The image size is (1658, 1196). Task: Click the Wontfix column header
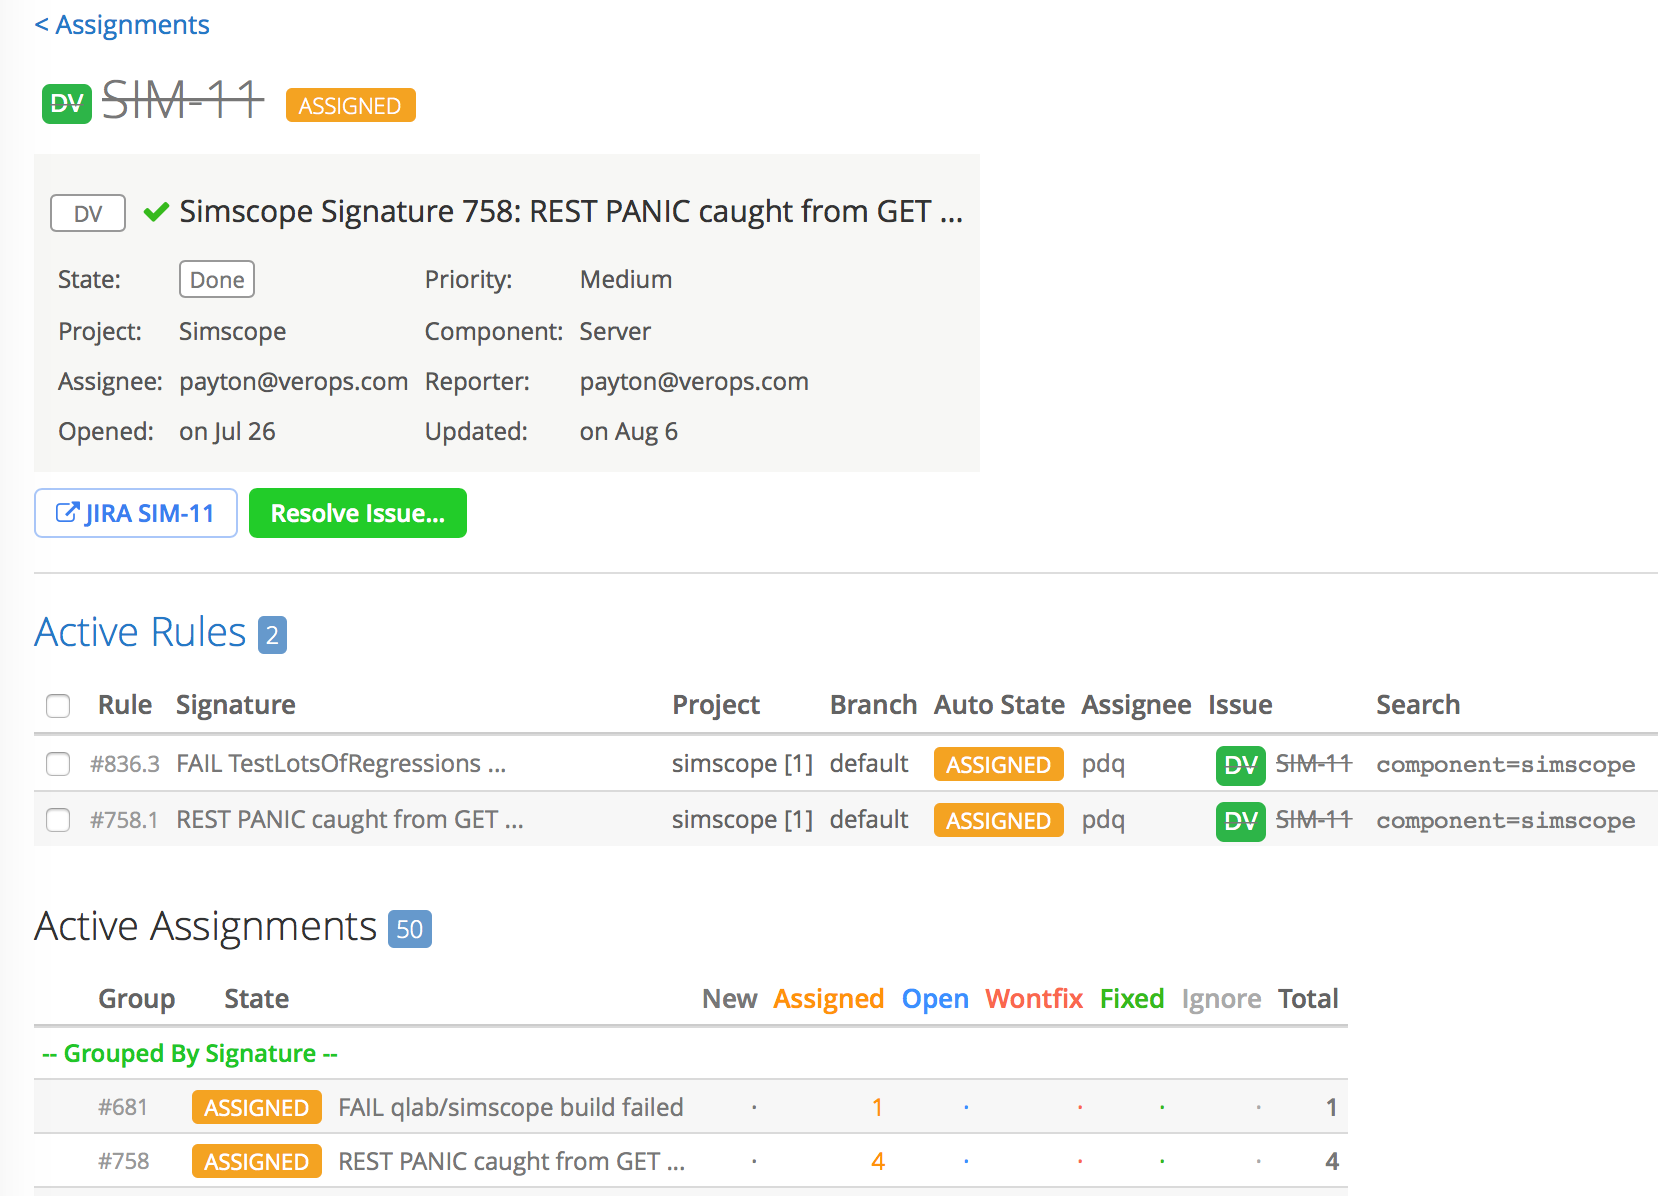(1033, 999)
